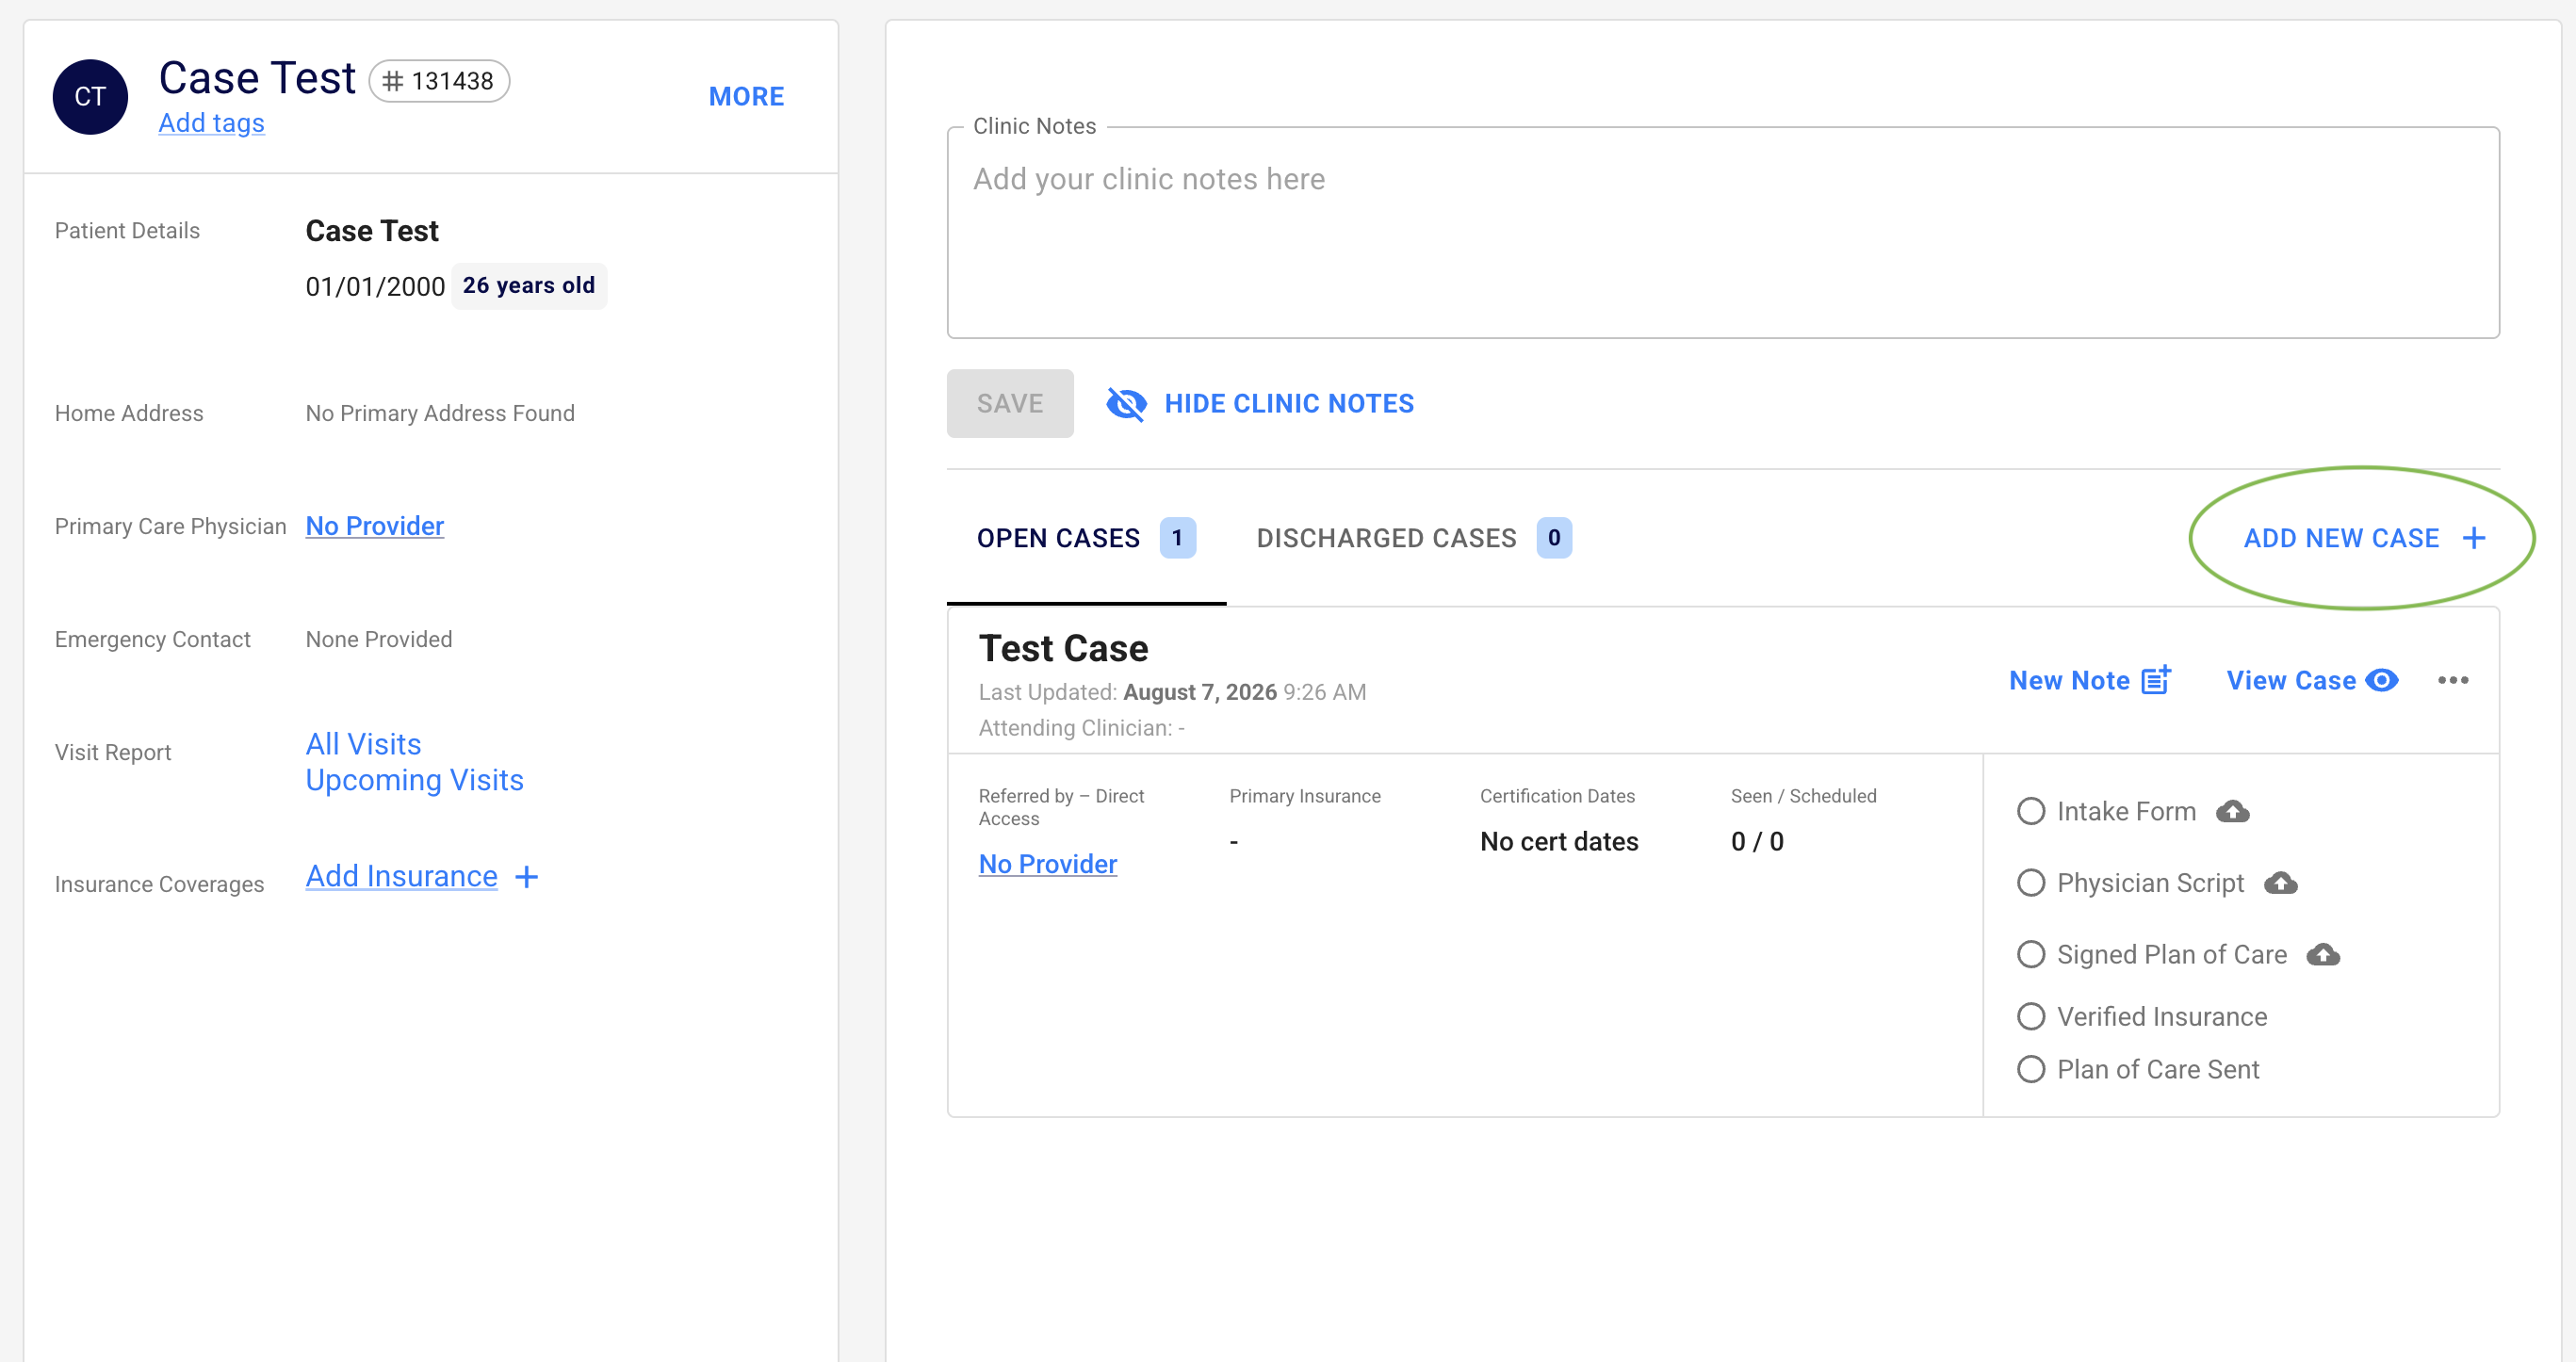Click the bold Case Test name in Patient Details
The image size is (2576, 1362).
(x=371, y=231)
